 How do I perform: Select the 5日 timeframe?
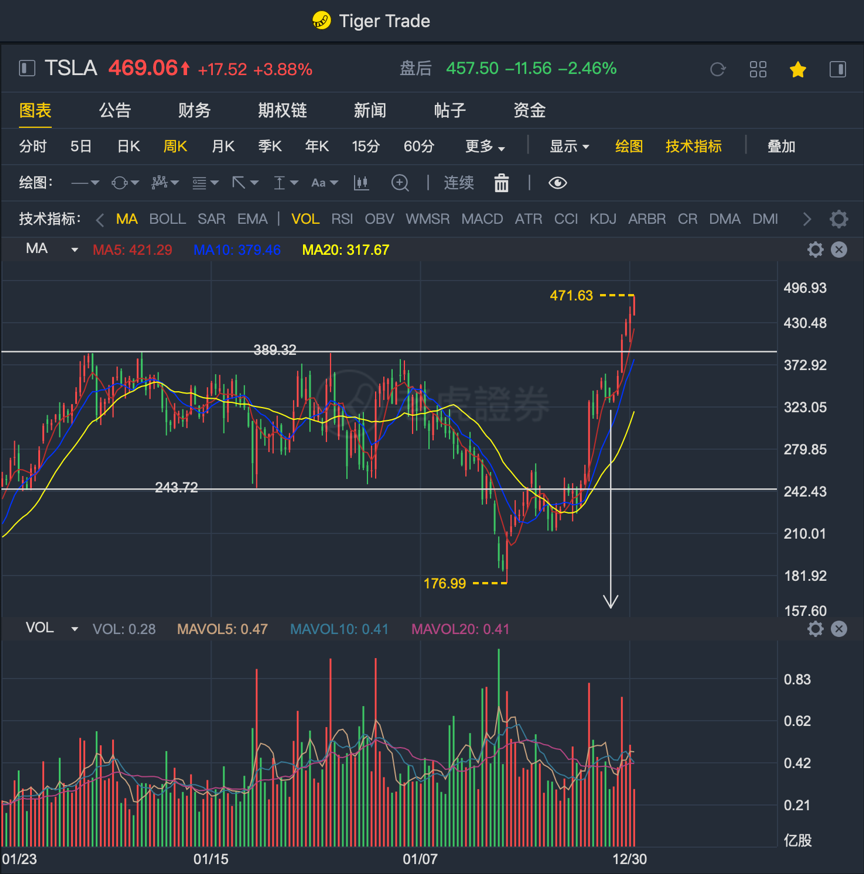point(81,147)
